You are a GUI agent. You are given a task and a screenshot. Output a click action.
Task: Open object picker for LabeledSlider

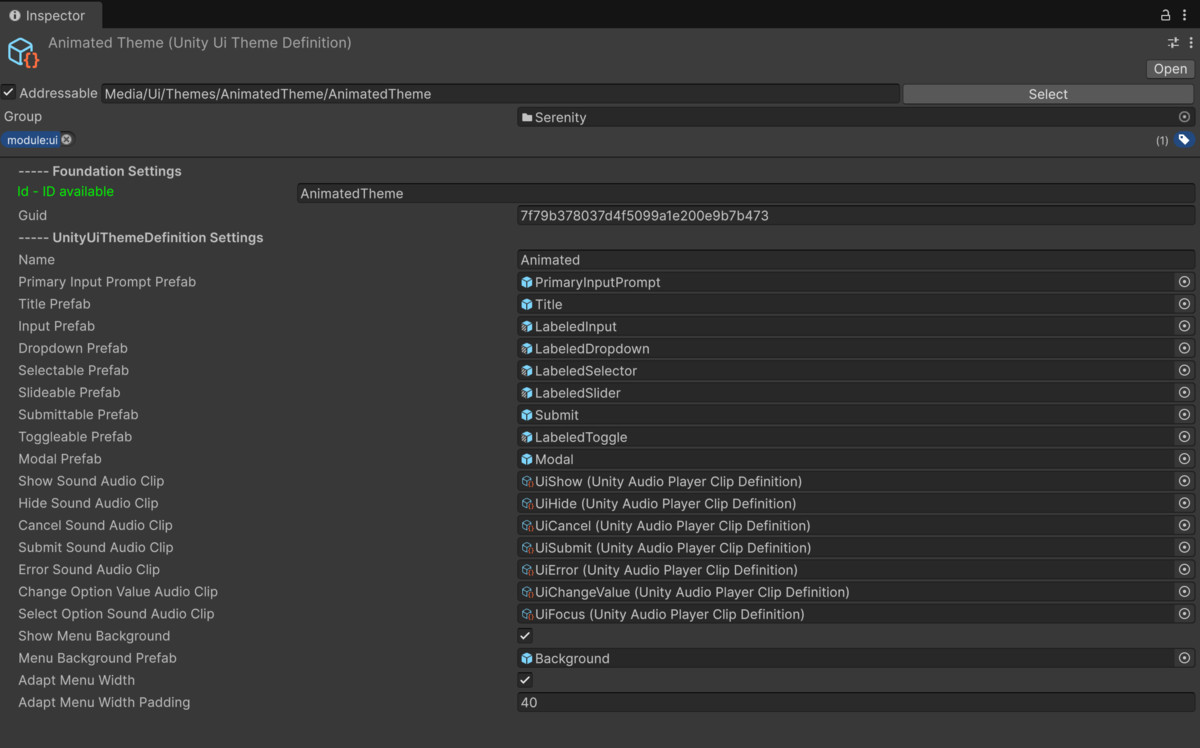pyautogui.click(x=1185, y=392)
